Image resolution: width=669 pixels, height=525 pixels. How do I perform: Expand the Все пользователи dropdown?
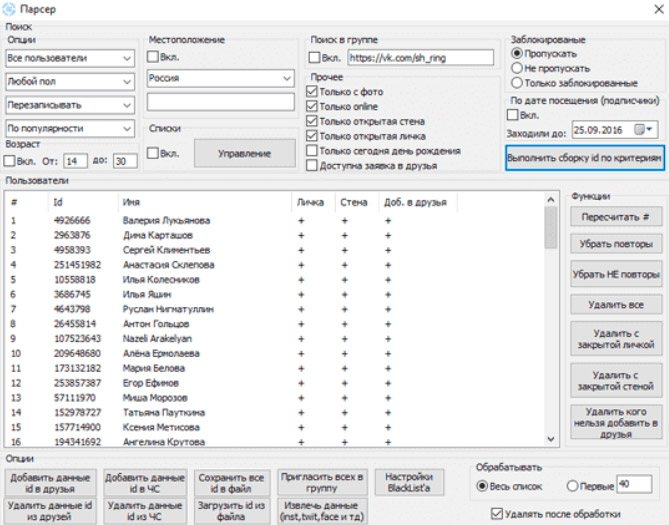[70, 58]
